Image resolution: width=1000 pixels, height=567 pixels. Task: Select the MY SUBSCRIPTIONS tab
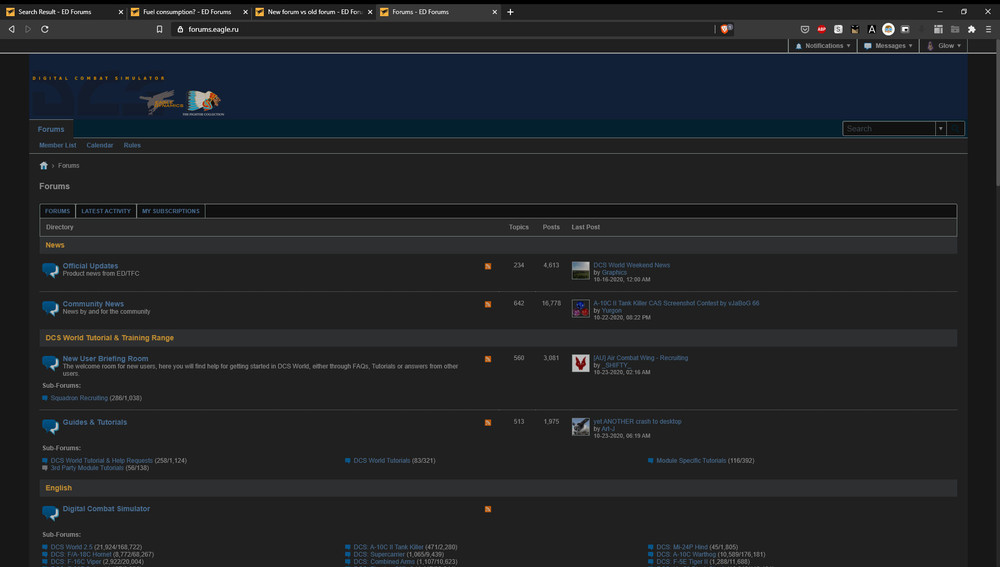(x=171, y=211)
